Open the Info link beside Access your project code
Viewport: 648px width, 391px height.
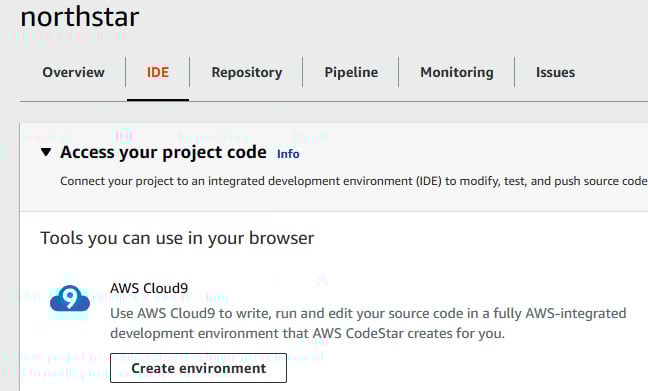[x=288, y=154]
